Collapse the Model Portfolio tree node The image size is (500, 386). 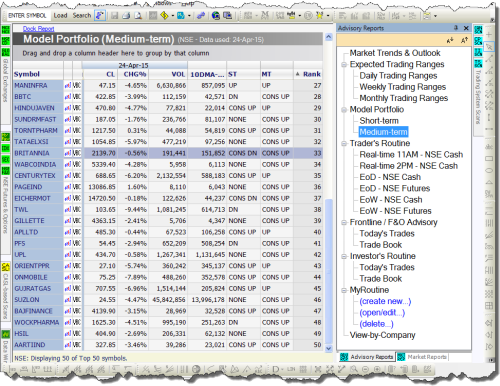(344, 110)
